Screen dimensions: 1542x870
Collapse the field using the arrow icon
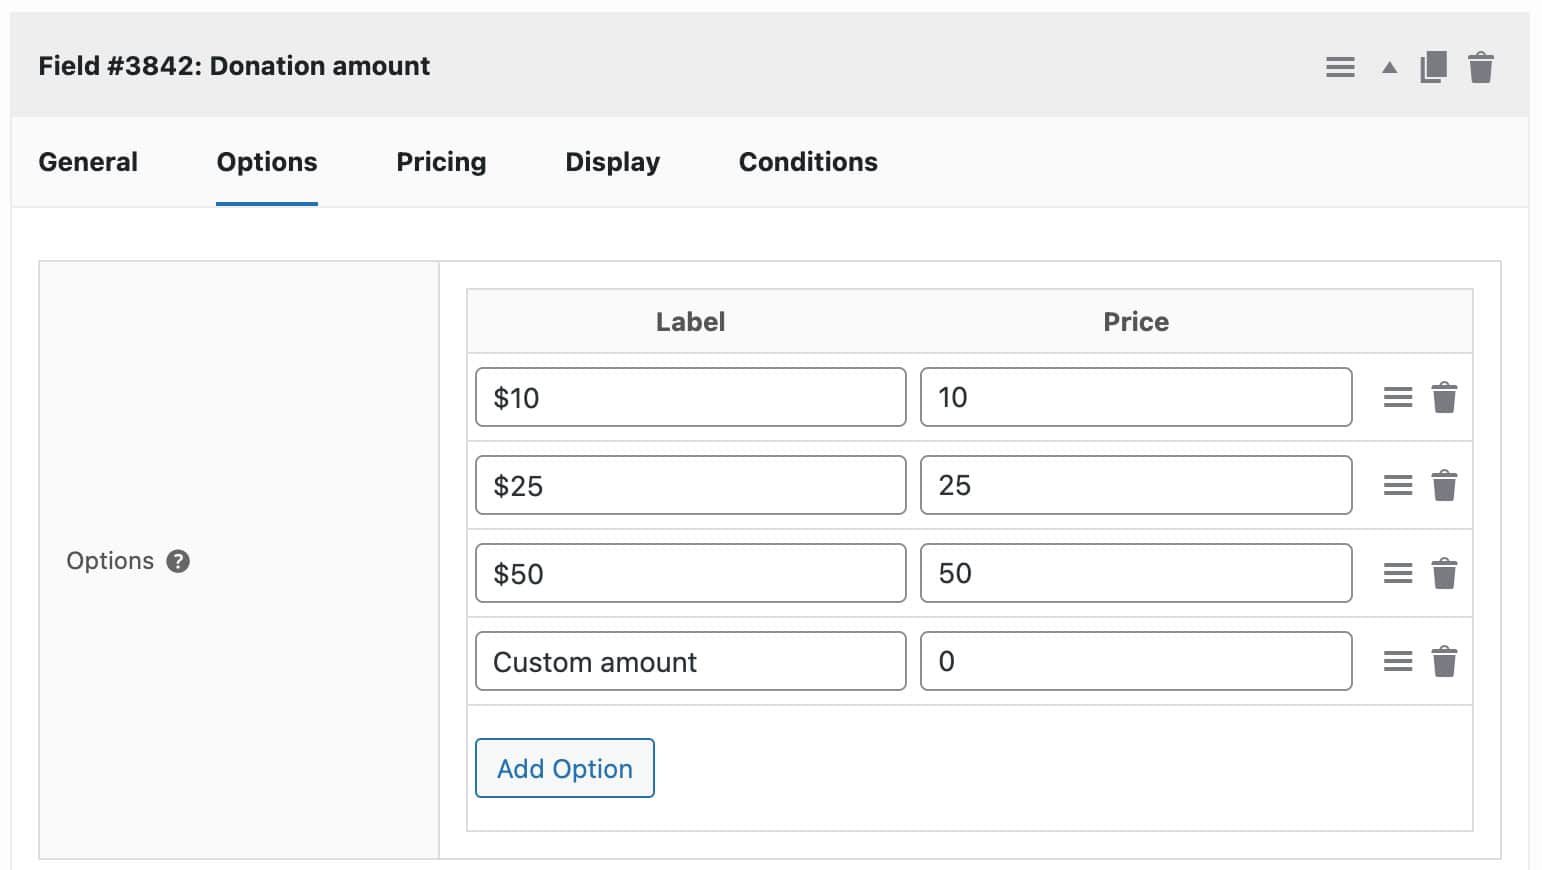tap(1389, 66)
